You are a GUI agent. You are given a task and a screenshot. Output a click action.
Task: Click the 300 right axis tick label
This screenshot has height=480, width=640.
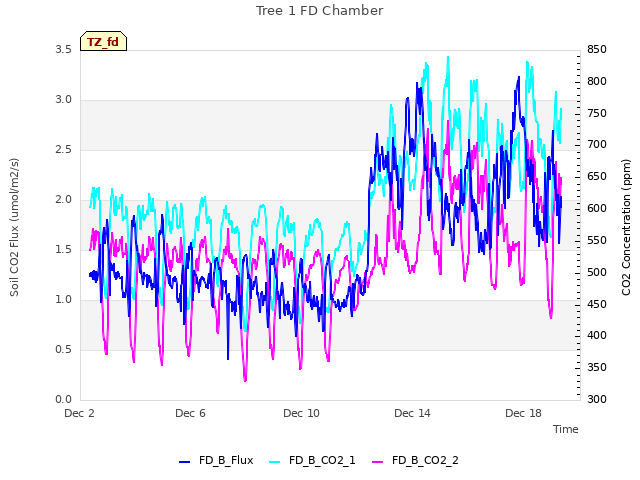pyautogui.click(x=597, y=399)
